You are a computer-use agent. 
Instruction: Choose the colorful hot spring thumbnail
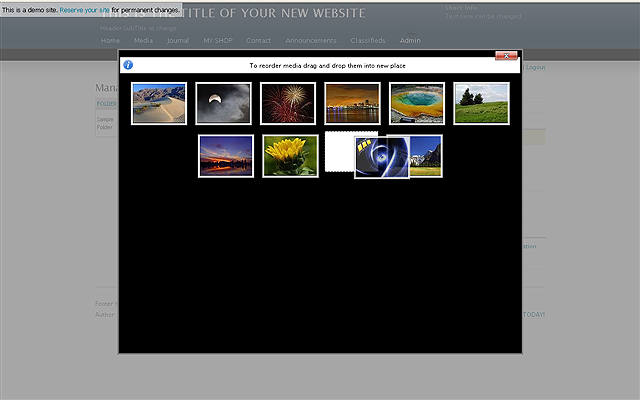pos(417,103)
